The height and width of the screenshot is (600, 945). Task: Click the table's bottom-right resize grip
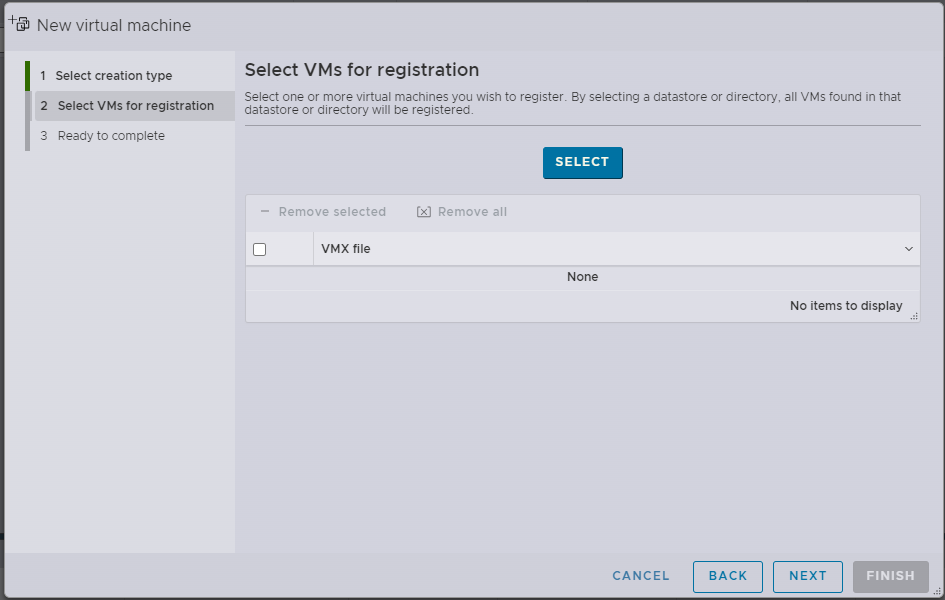point(913,315)
